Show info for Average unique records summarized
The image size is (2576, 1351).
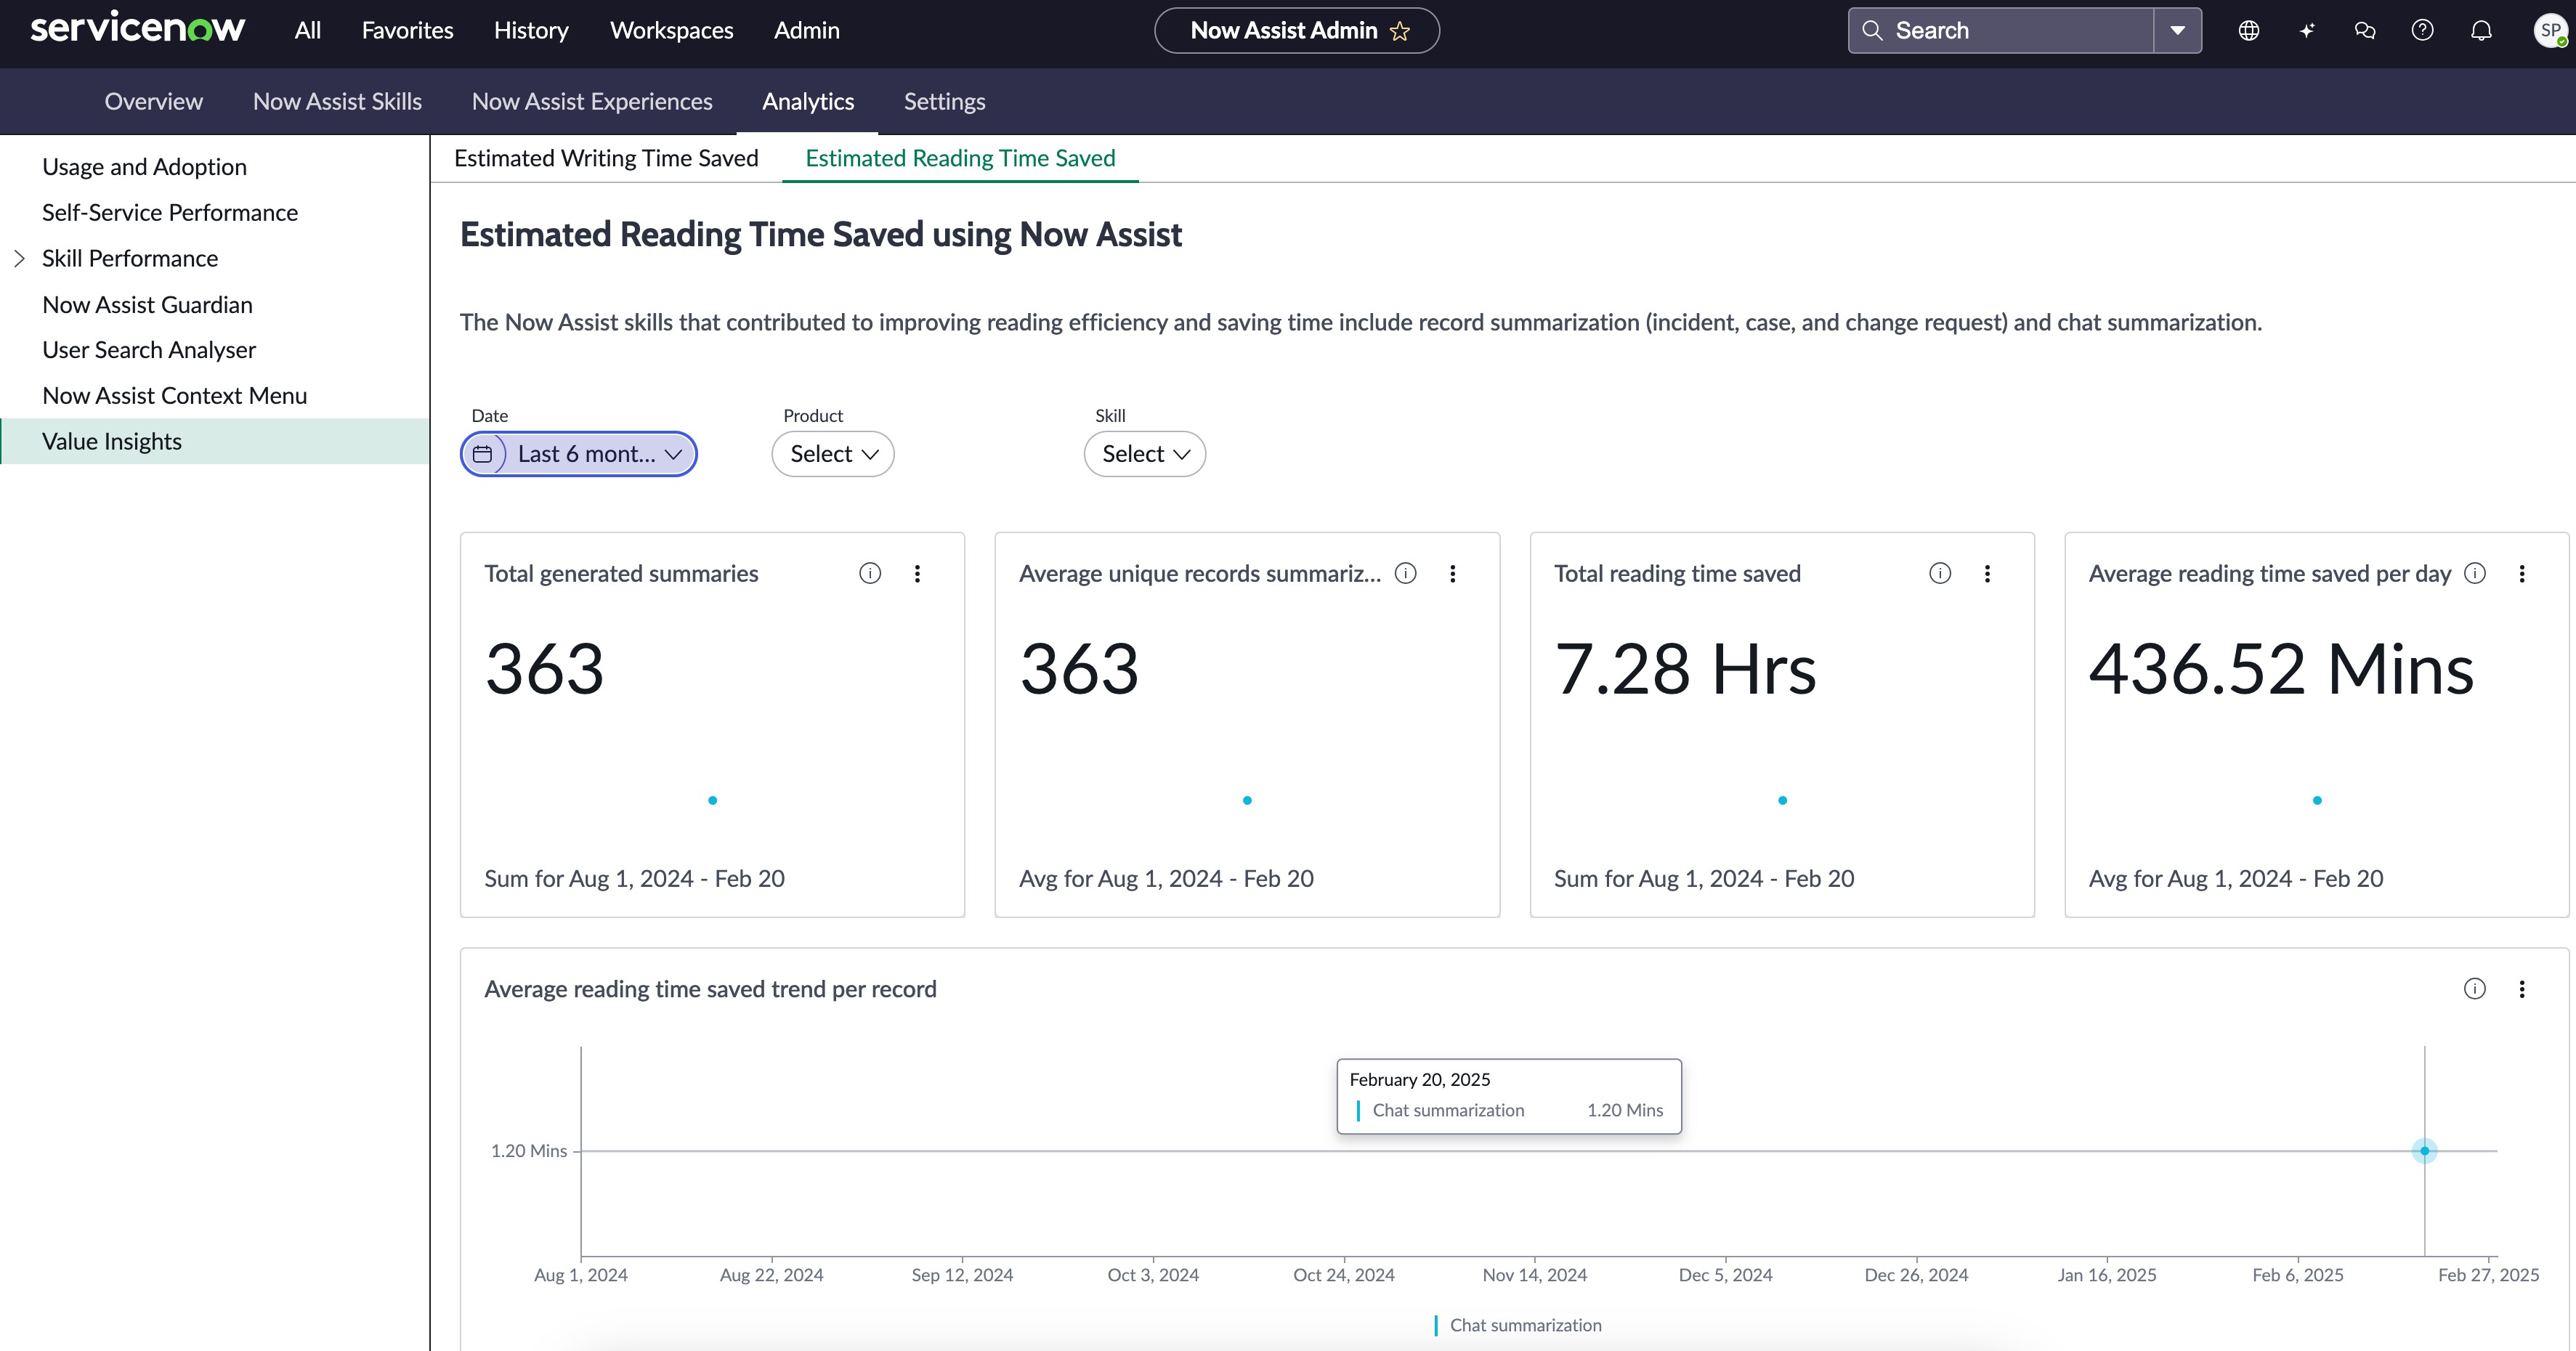point(1405,573)
